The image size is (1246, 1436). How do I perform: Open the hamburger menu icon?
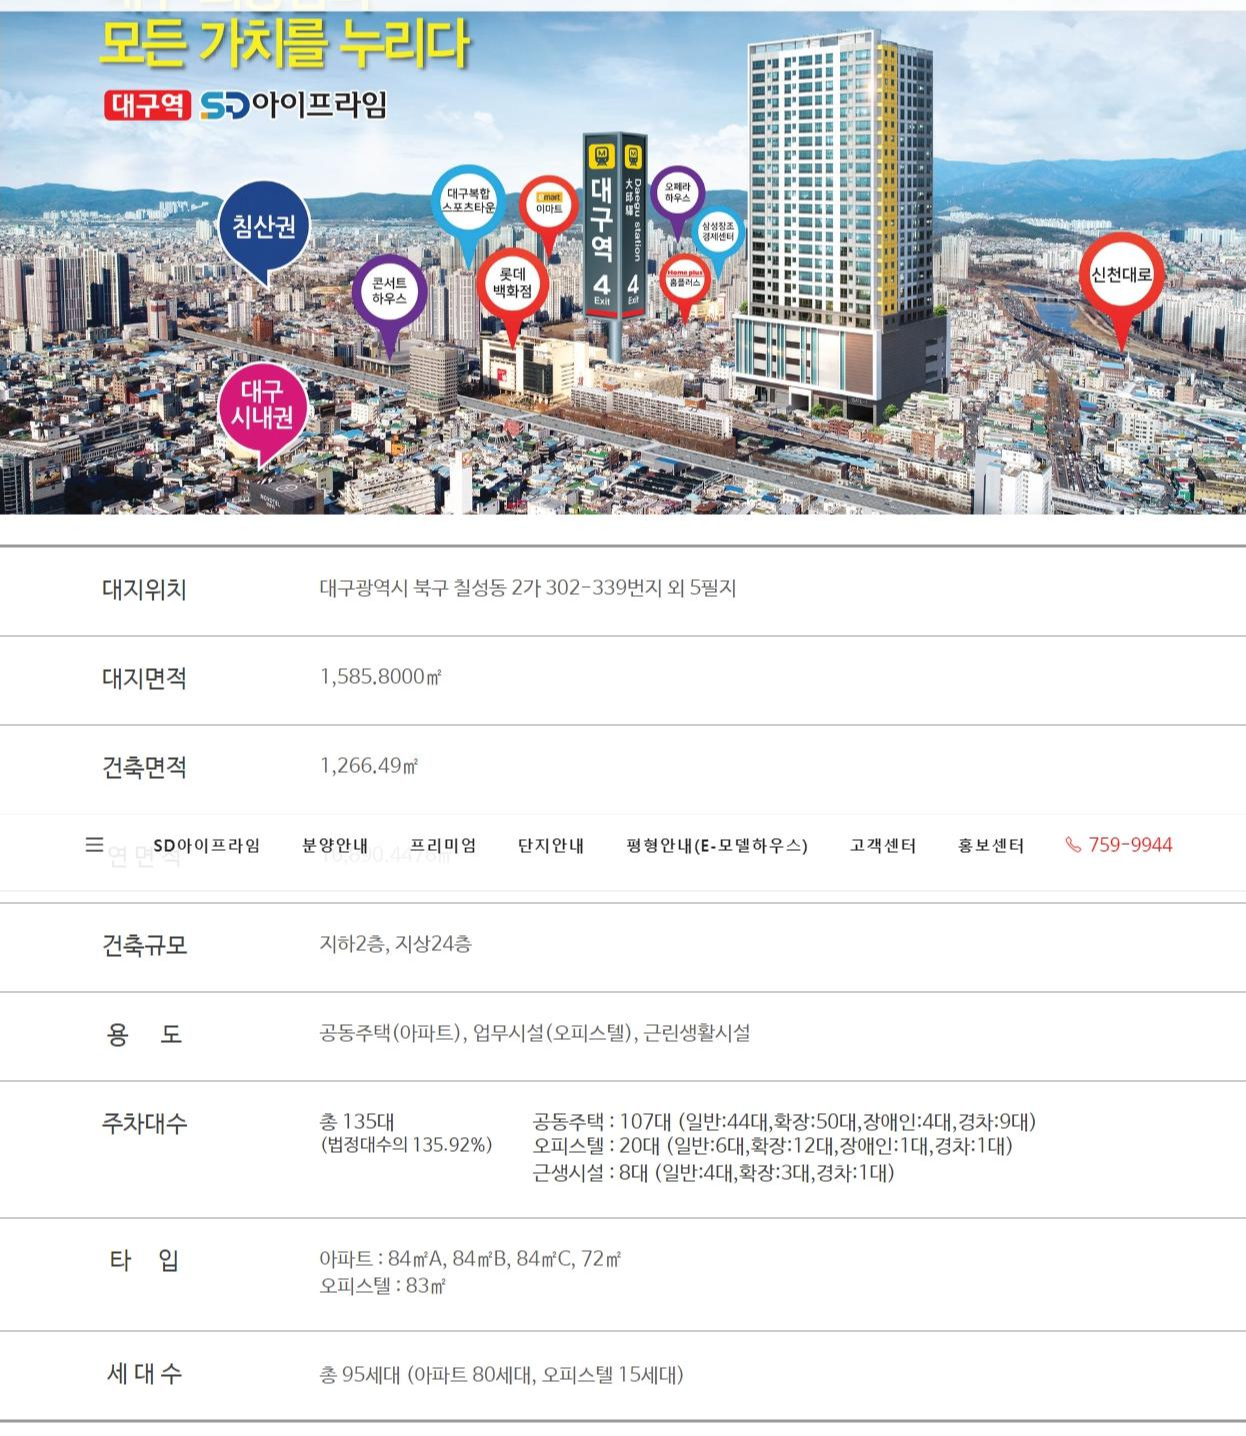(94, 845)
